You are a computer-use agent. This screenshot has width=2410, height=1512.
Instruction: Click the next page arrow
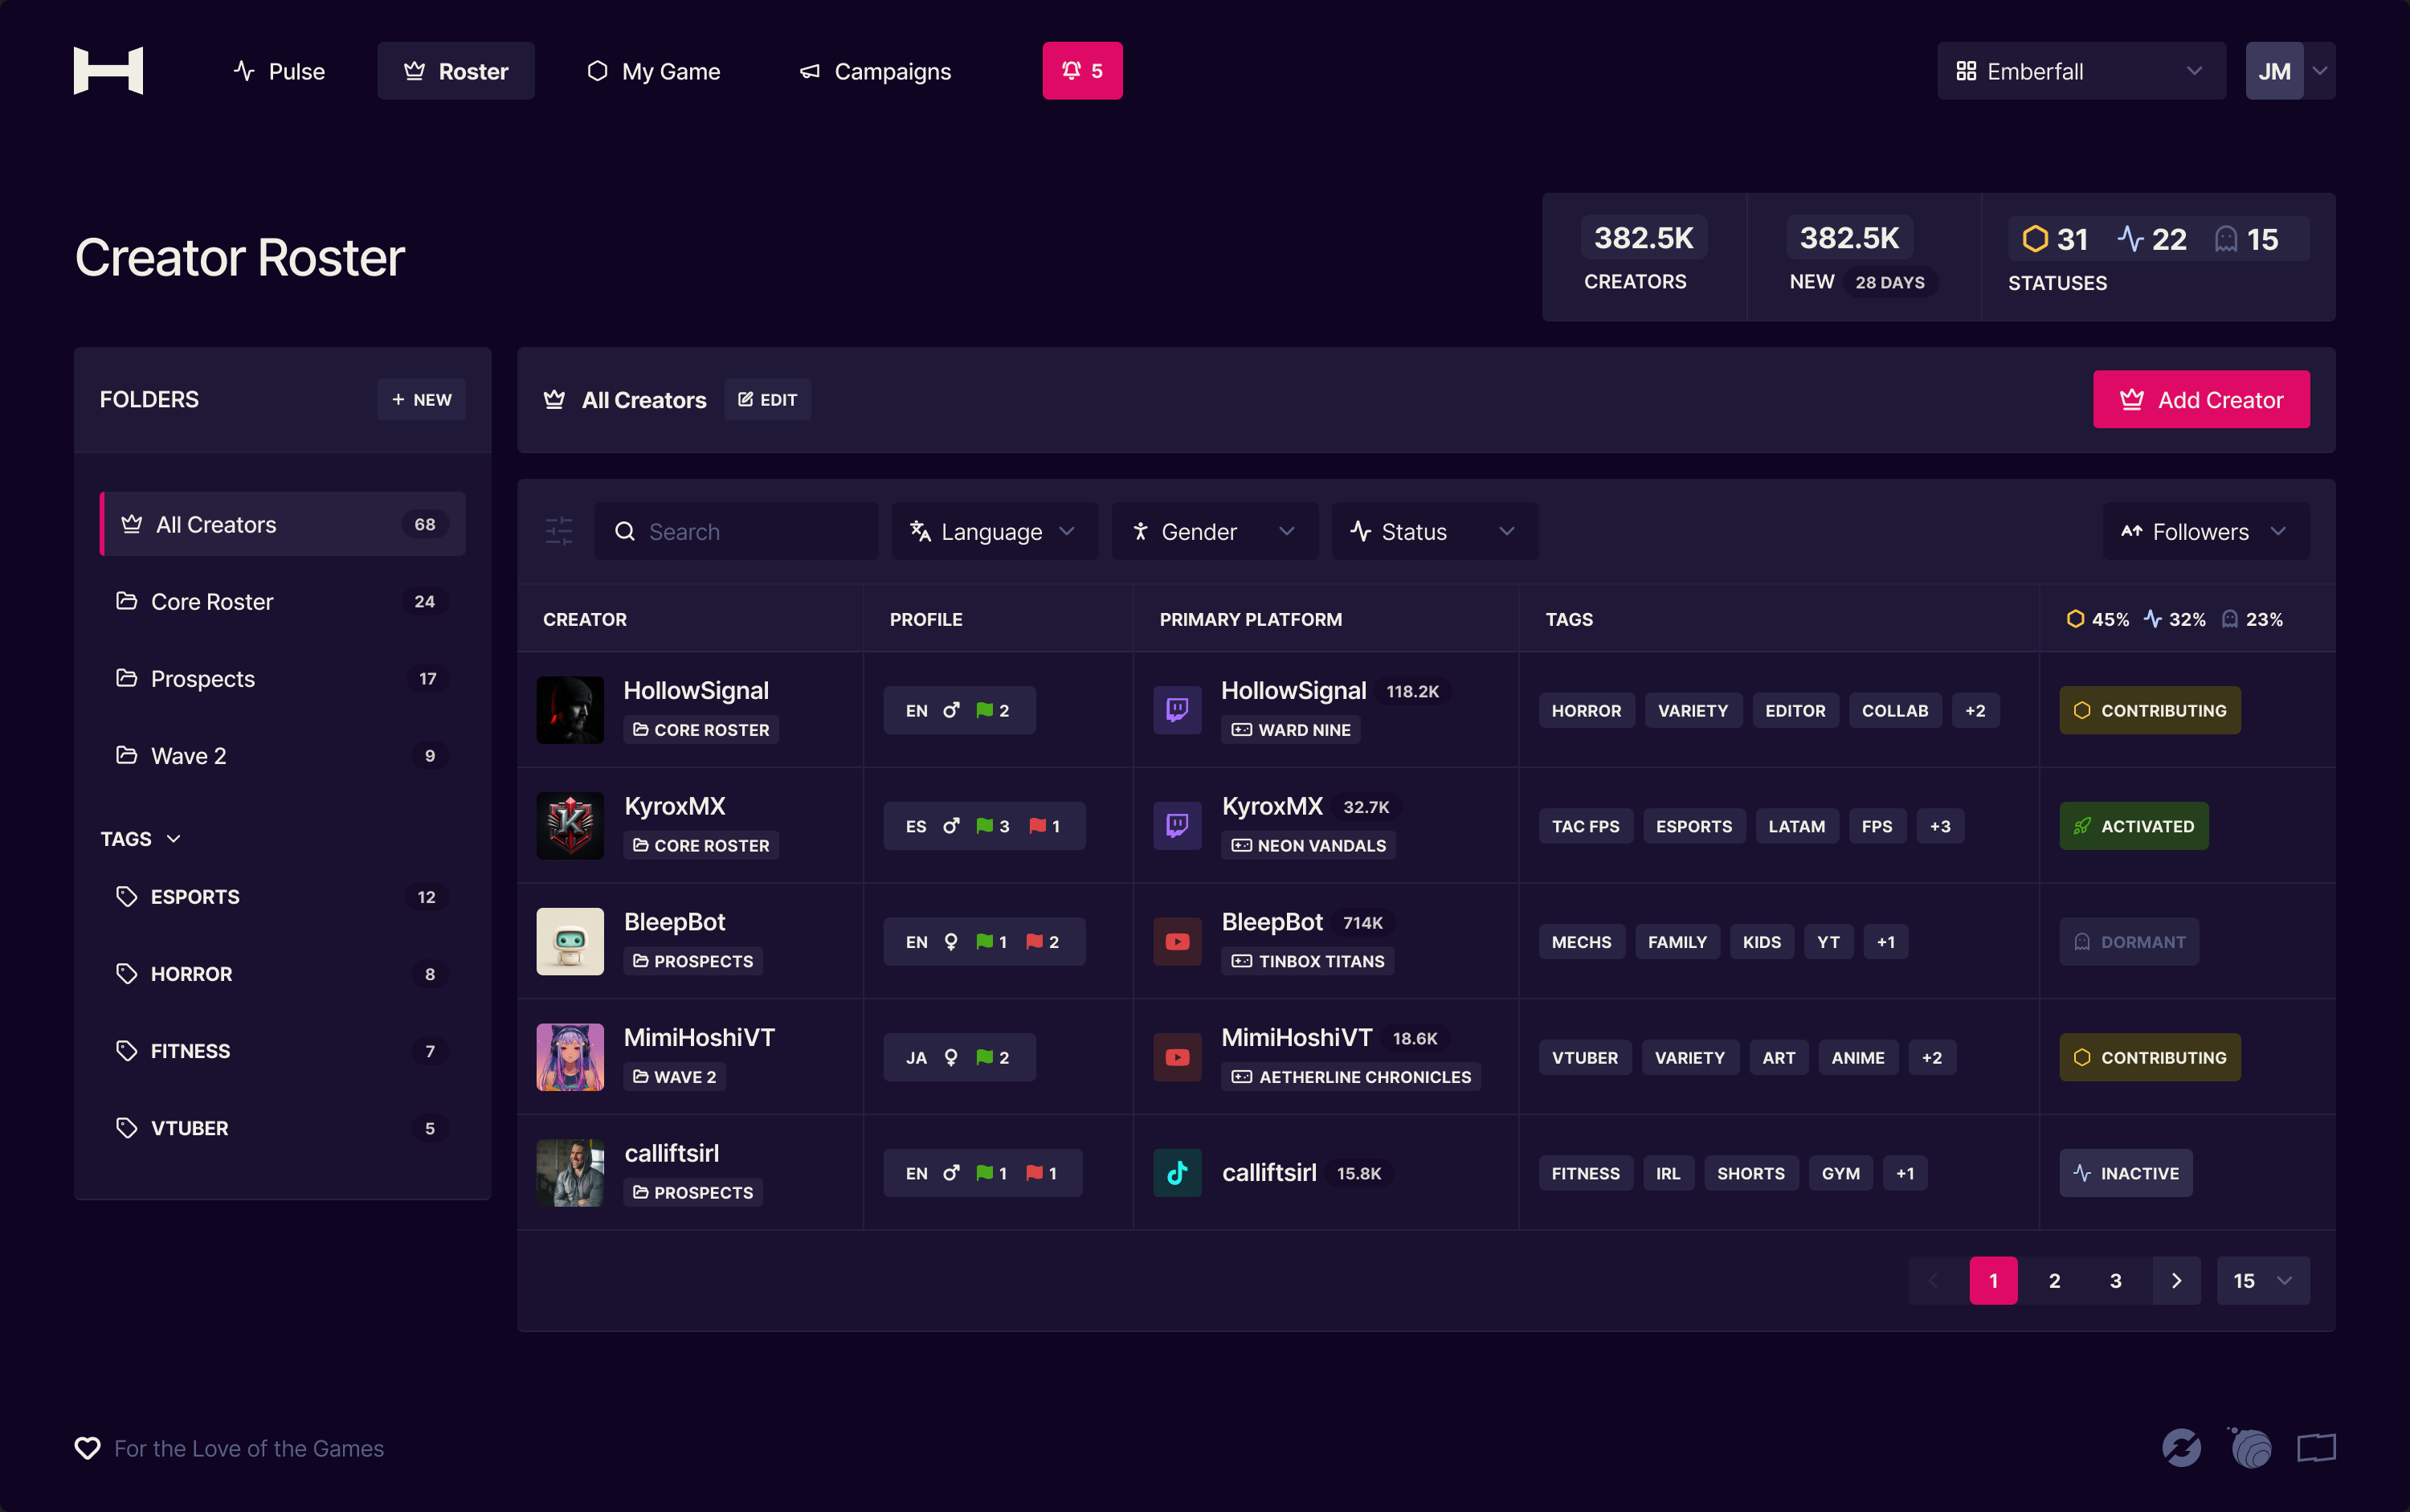click(x=2176, y=1280)
